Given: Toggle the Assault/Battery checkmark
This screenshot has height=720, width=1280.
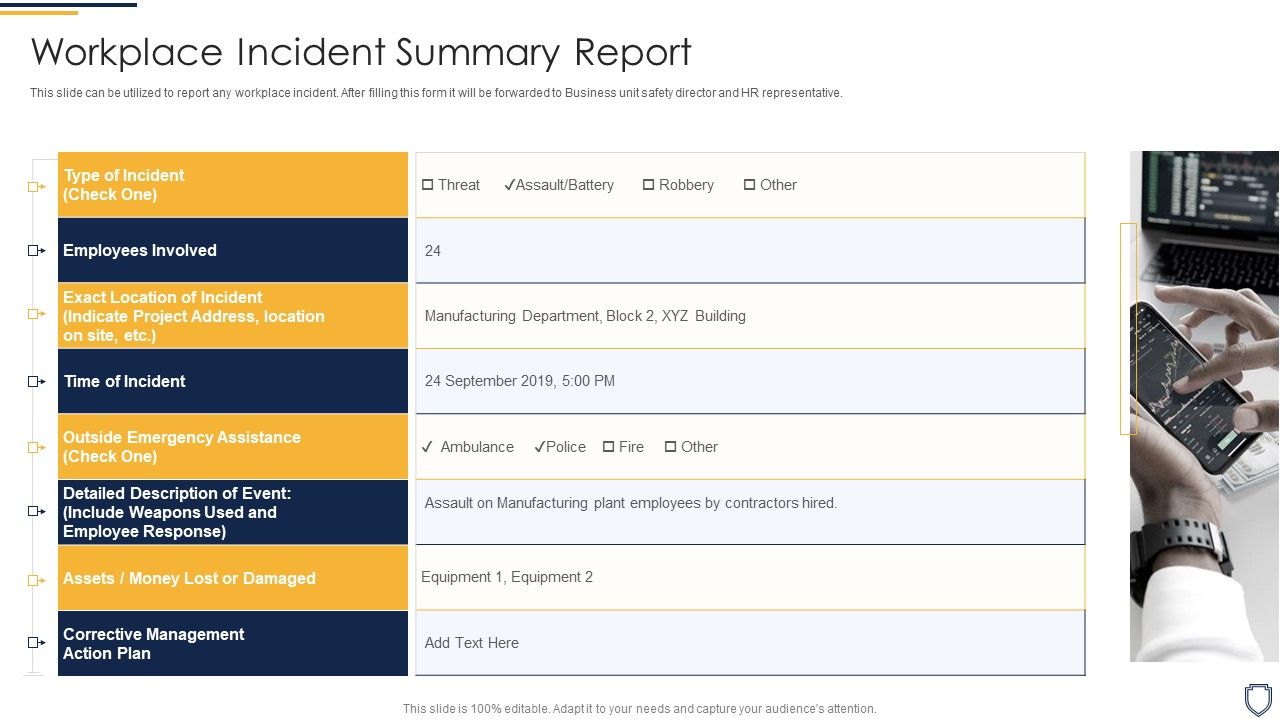Looking at the screenshot, I should point(511,184).
